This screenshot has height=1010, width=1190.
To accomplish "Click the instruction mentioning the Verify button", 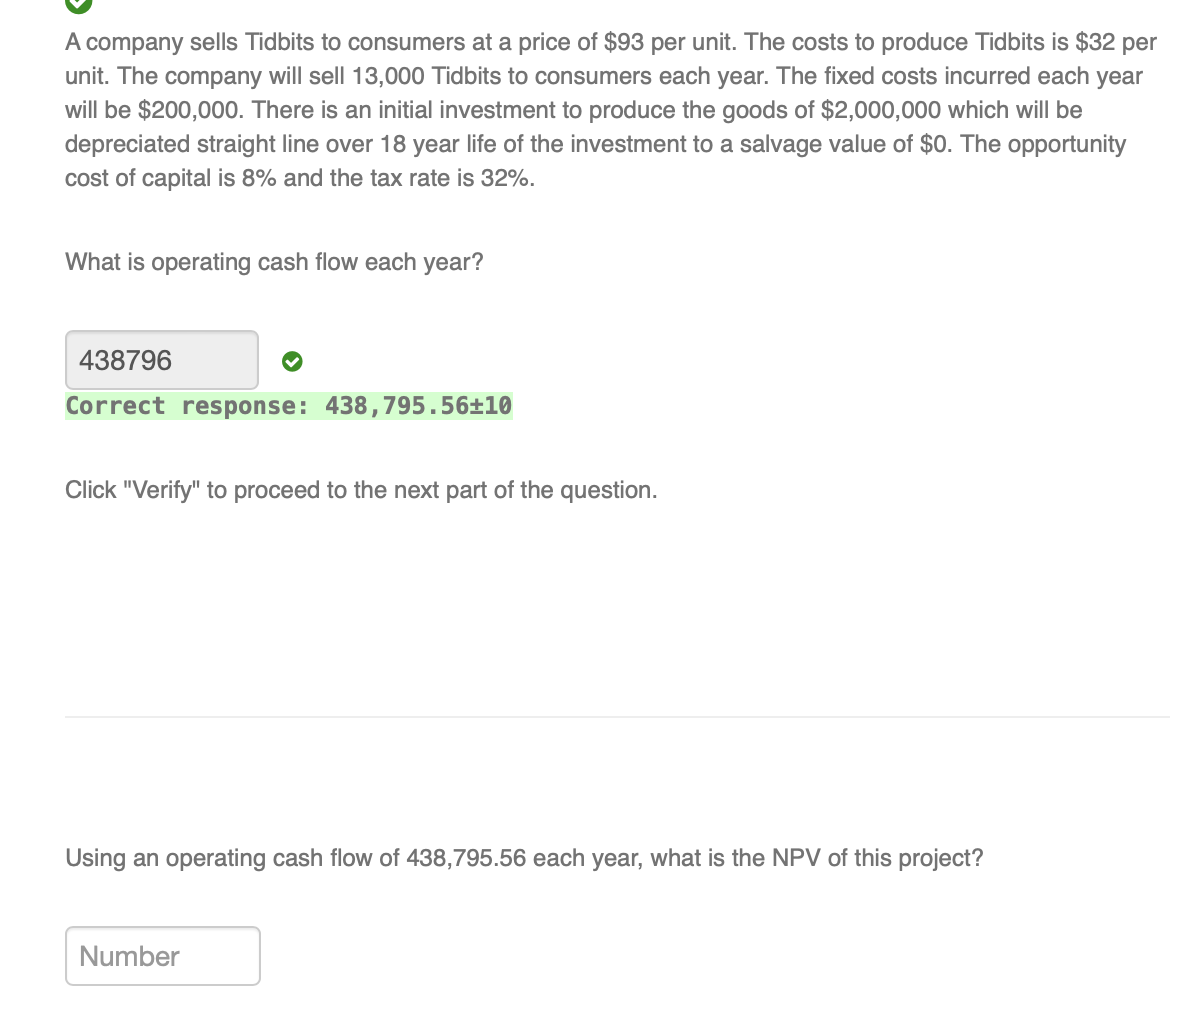I will 361,490.
